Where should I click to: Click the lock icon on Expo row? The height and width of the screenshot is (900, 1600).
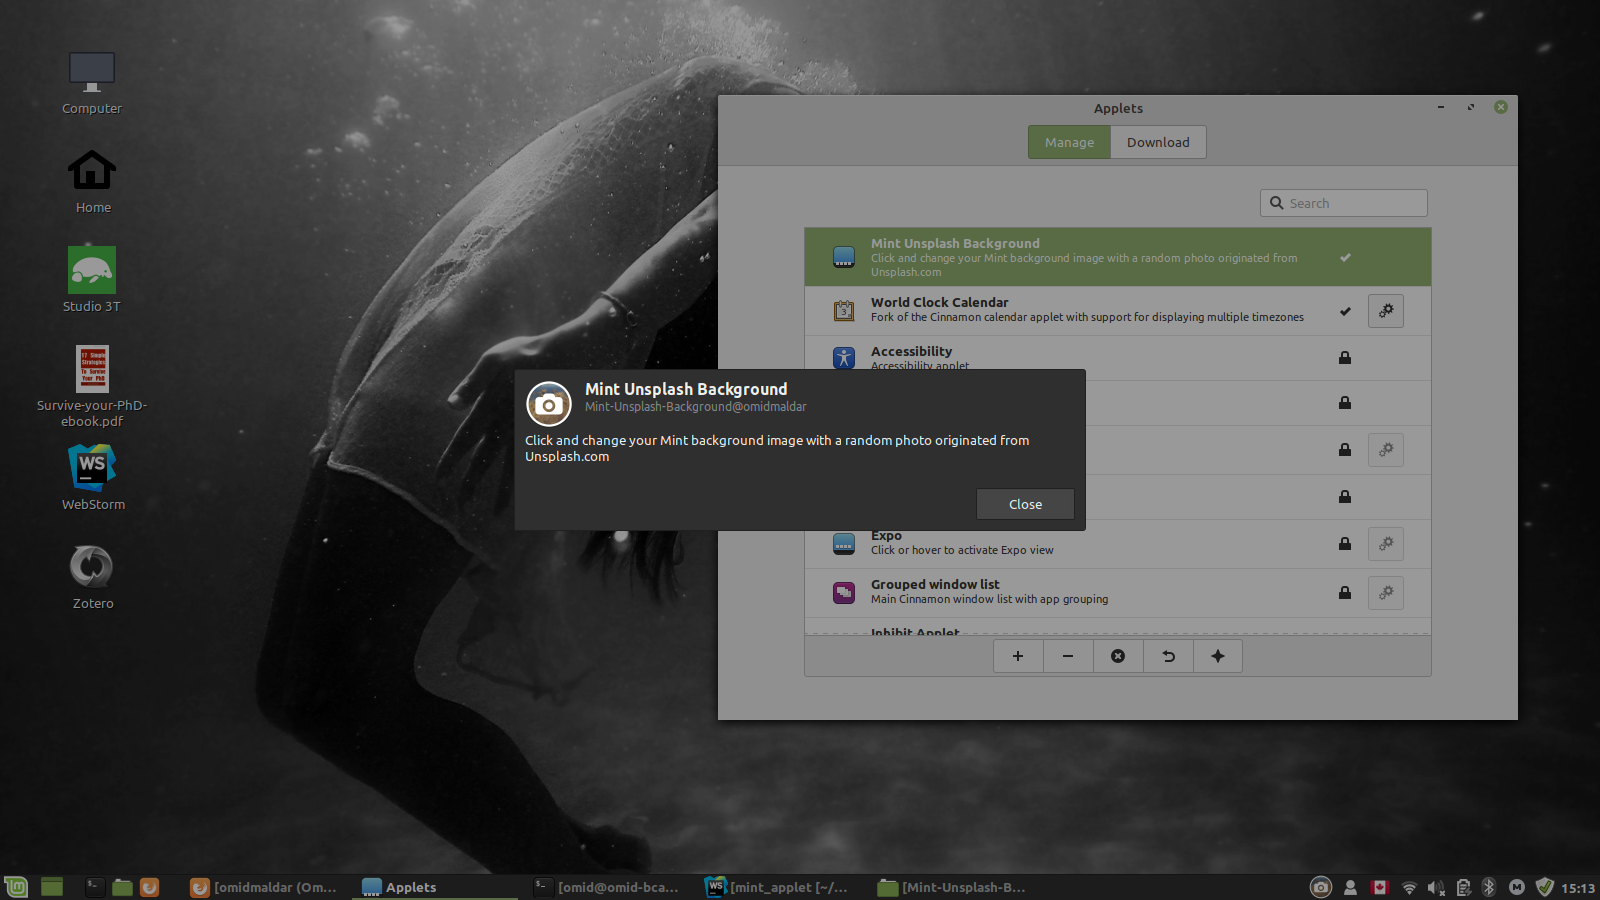[1345, 543]
